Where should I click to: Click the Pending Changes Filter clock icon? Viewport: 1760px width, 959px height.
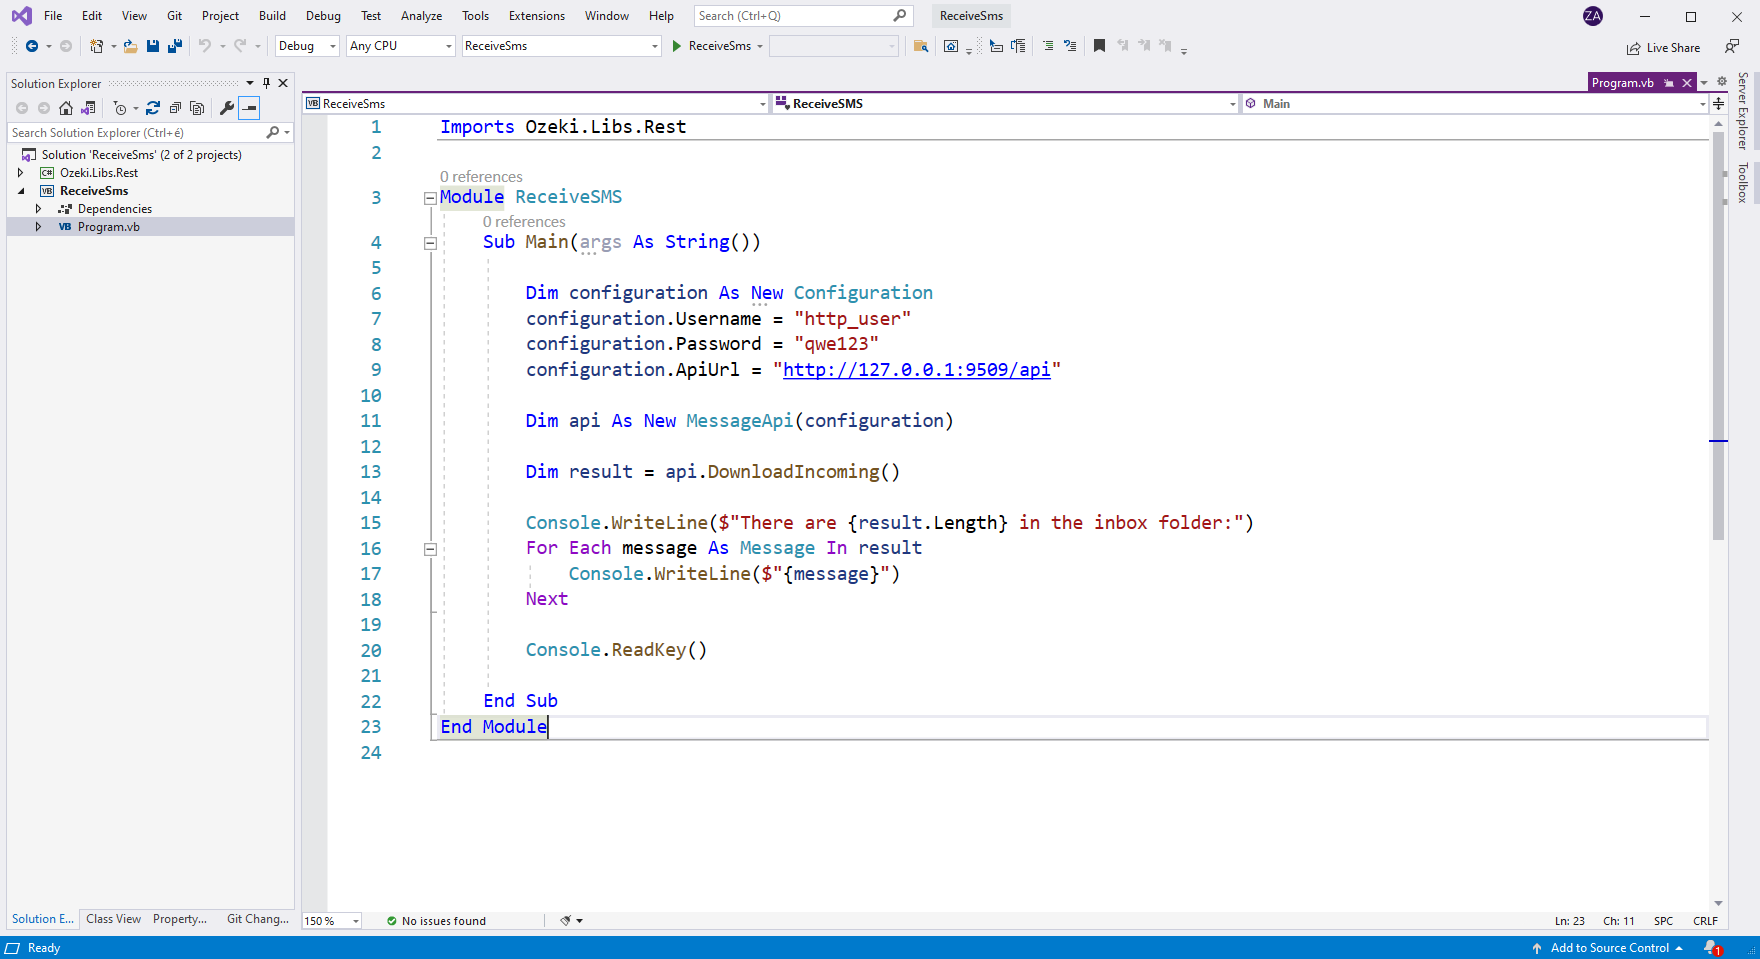tap(120, 108)
